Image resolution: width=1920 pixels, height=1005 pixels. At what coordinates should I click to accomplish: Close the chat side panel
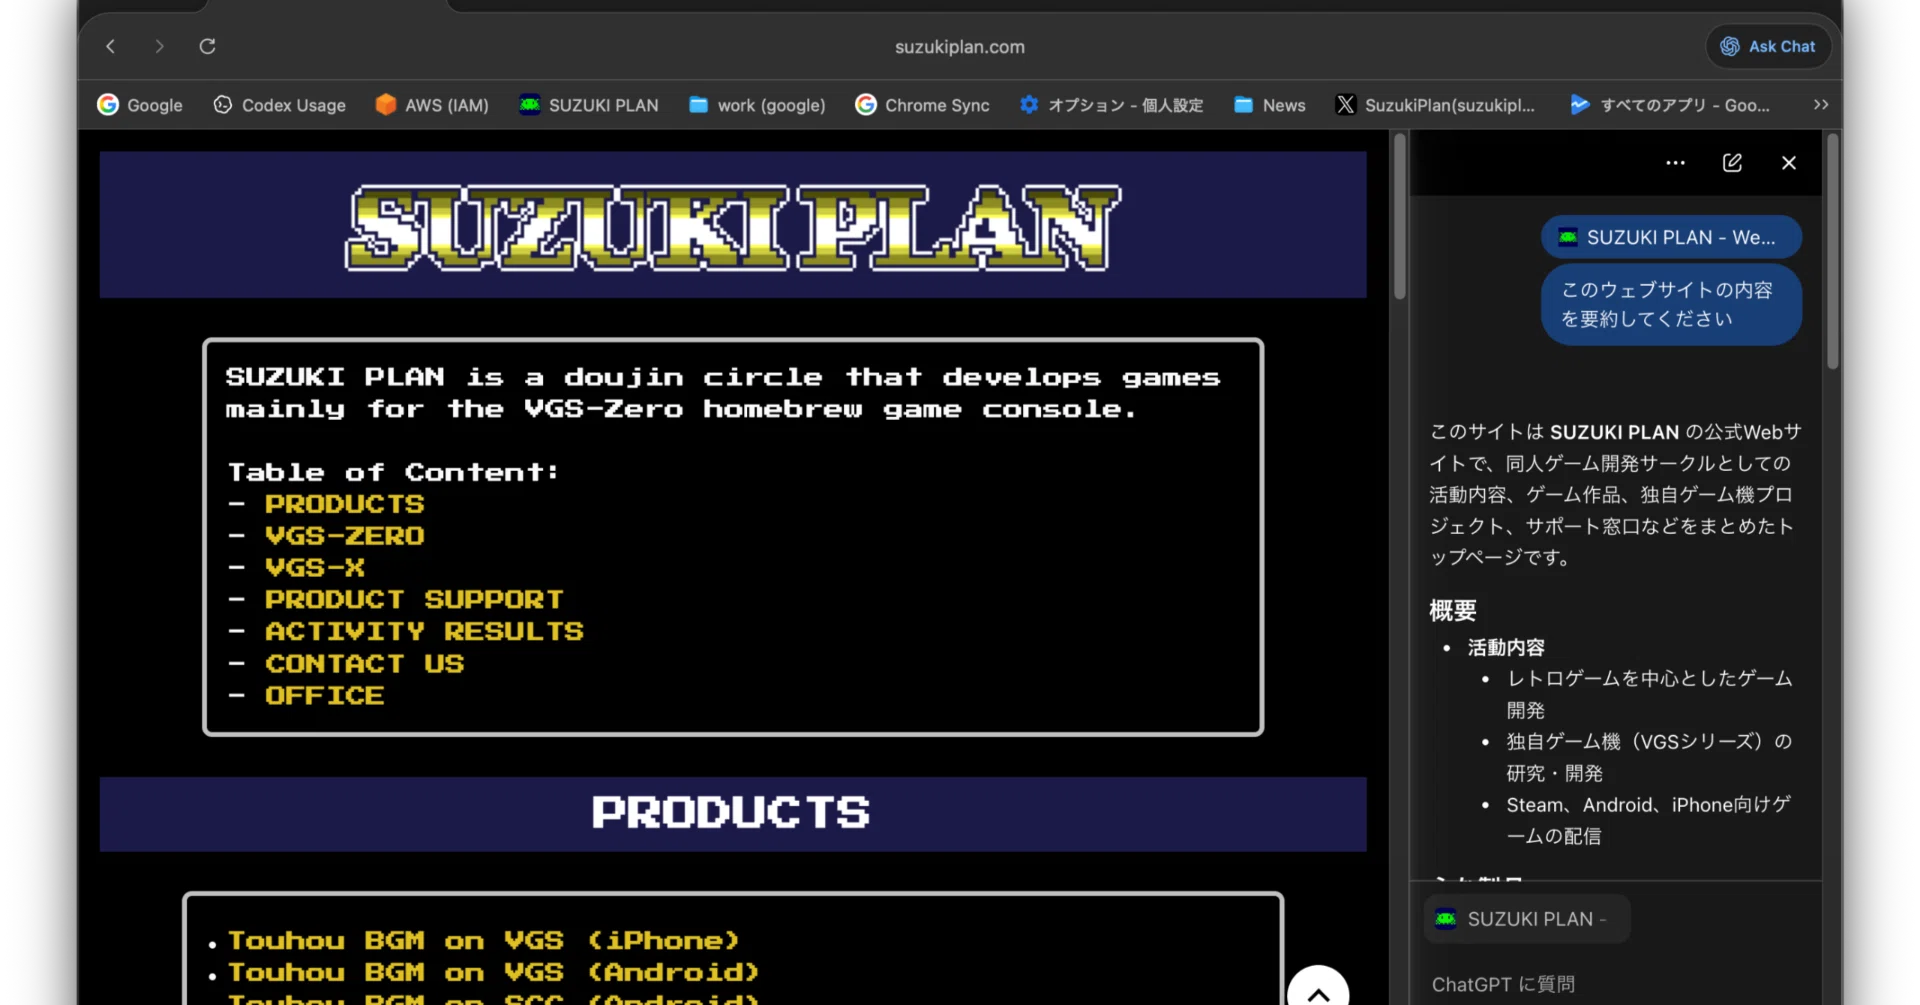coord(1789,163)
